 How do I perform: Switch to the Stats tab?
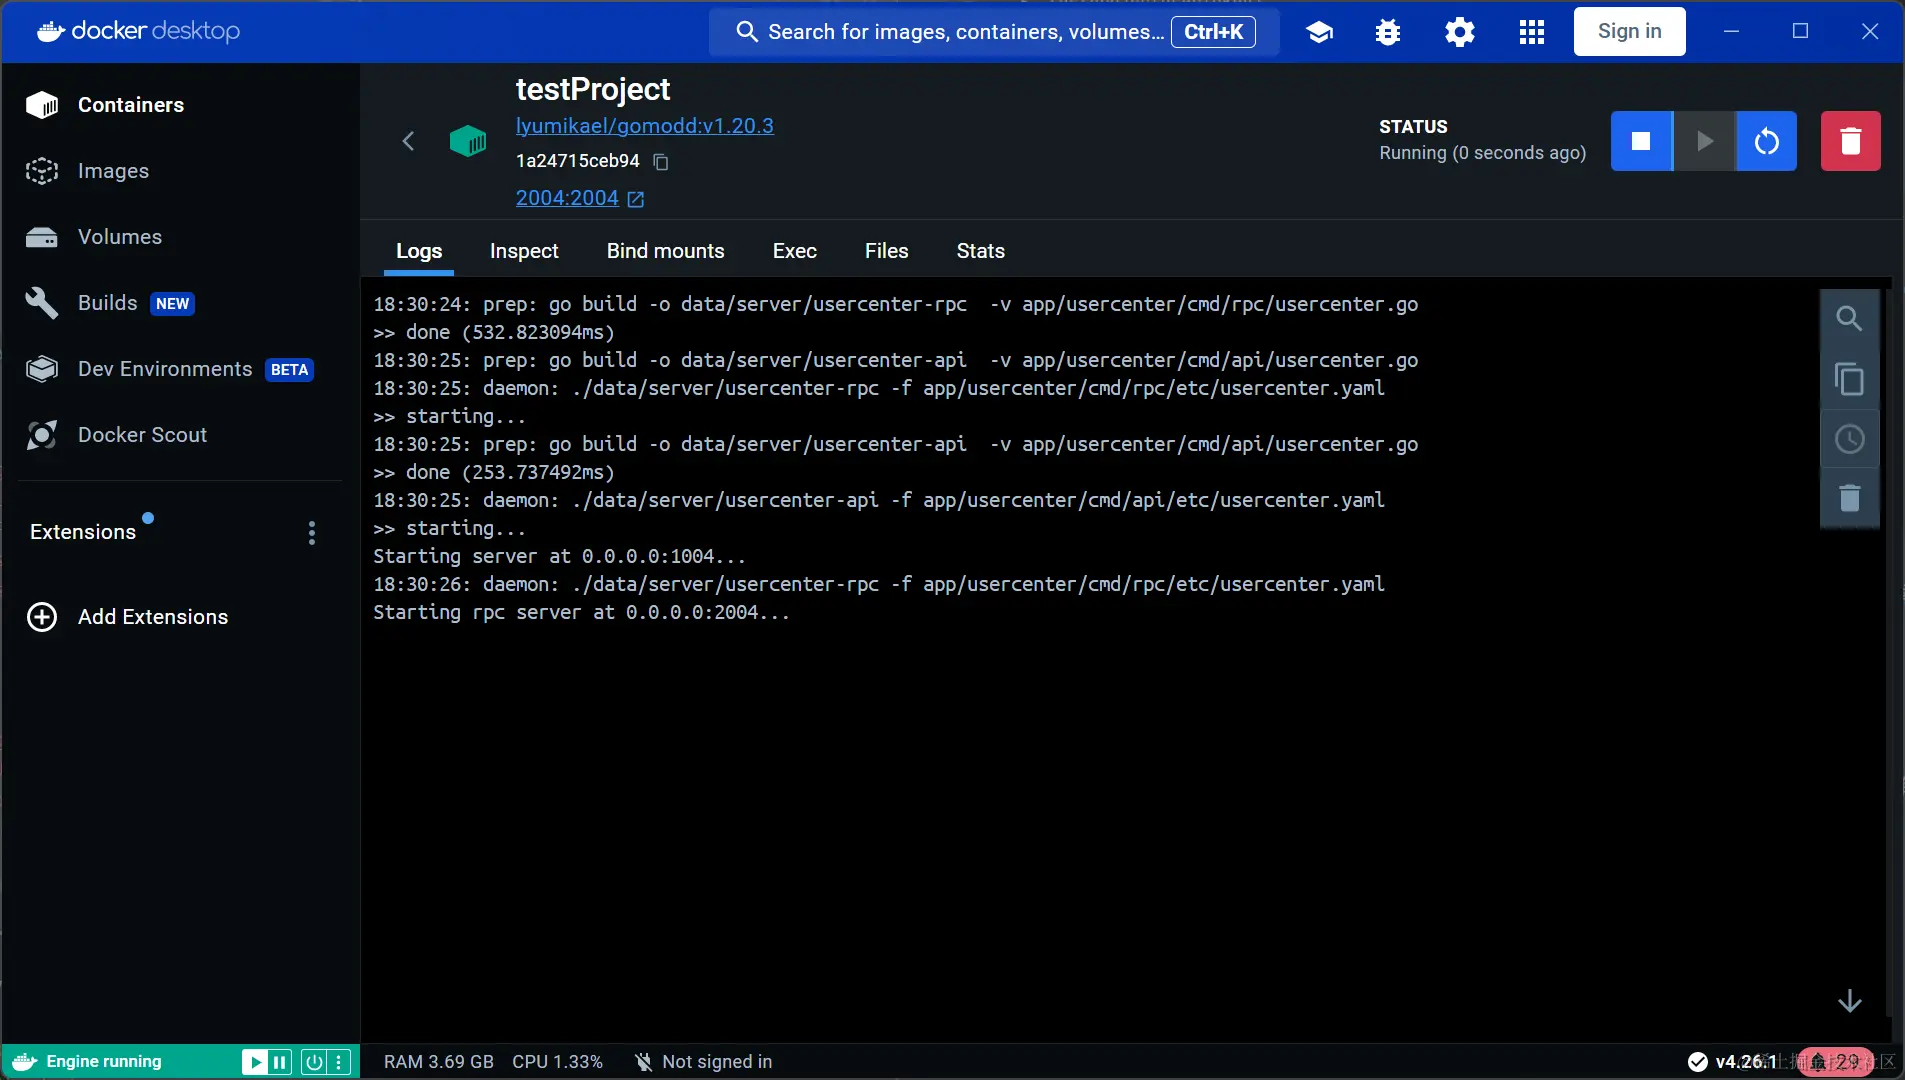(x=981, y=251)
